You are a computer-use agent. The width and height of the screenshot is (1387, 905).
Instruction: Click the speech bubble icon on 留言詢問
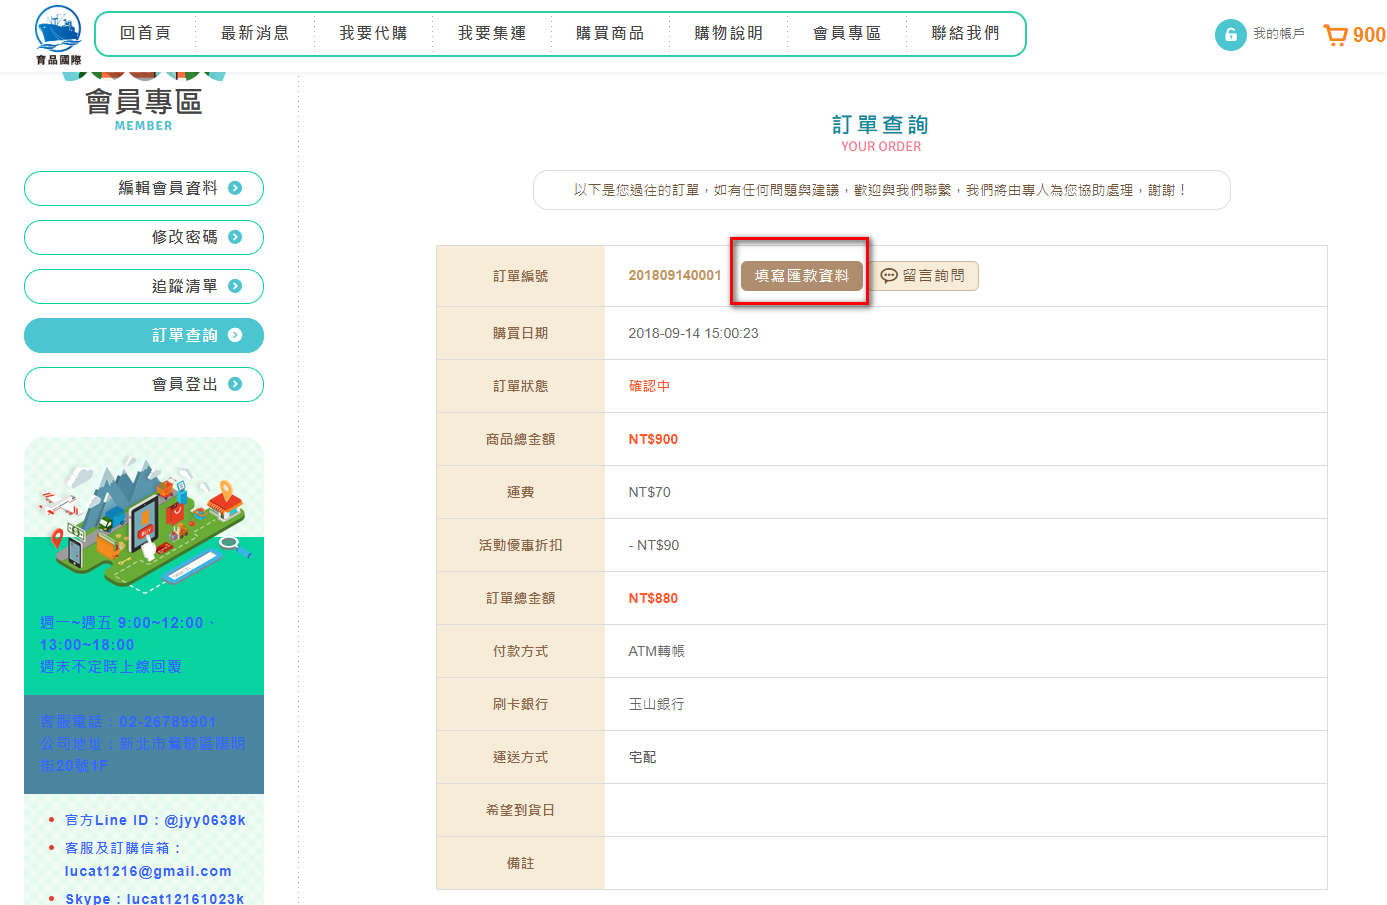point(888,276)
